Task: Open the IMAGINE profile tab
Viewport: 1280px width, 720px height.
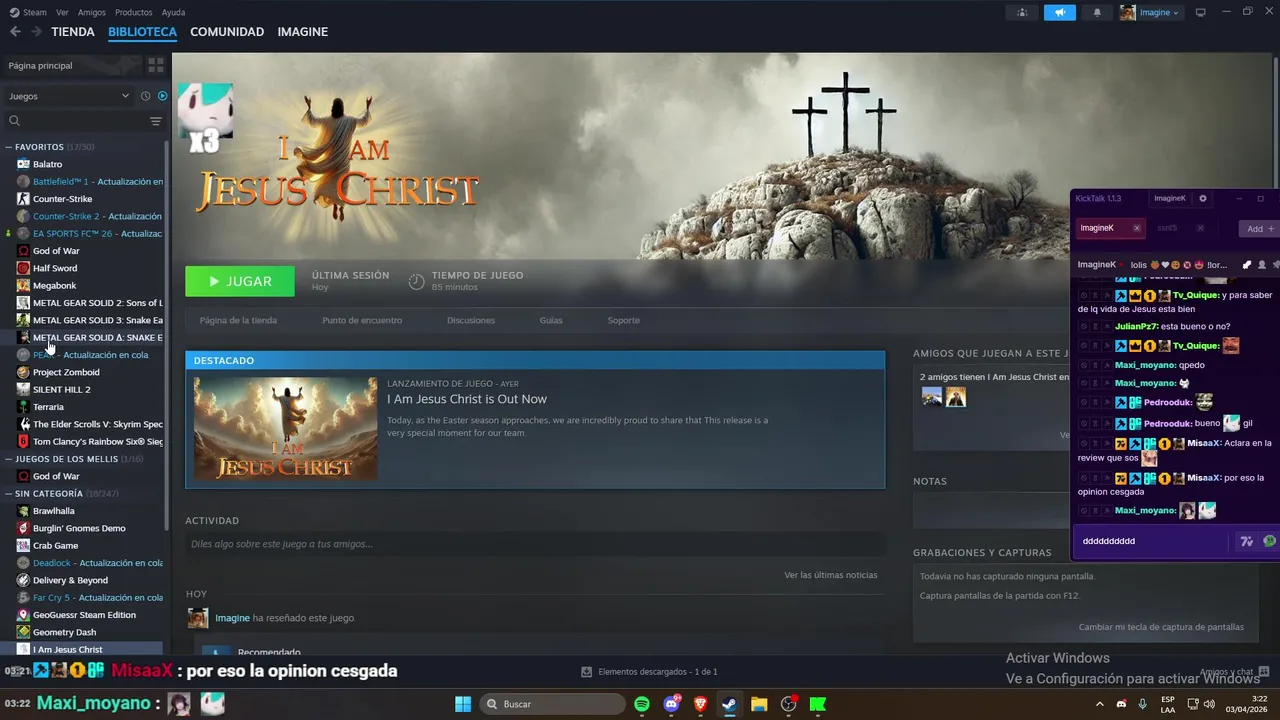Action: 302,32
